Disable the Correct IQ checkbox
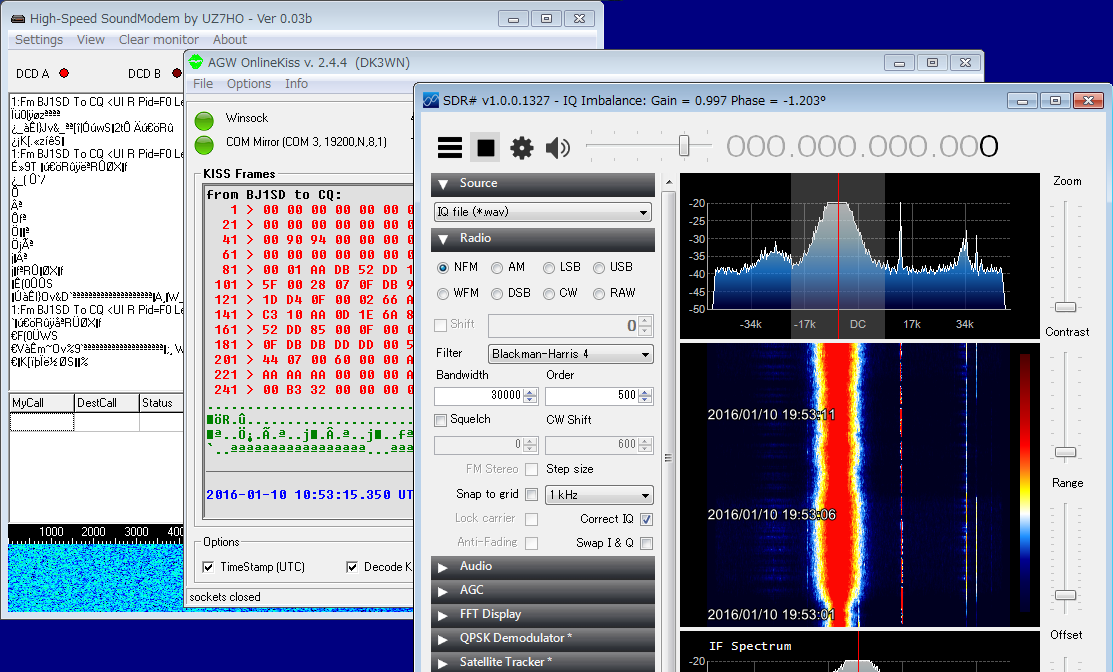This screenshot has height=672, width=1113. (x=646, y=519)
